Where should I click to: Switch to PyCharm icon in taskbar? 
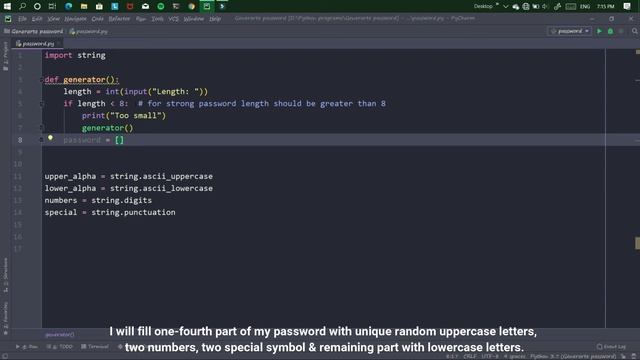(x=207, y=6)
